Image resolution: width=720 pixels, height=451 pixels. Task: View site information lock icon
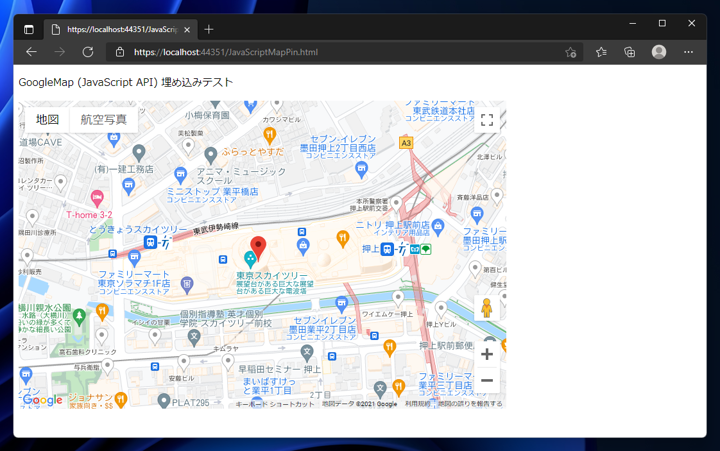pos(120,52)
